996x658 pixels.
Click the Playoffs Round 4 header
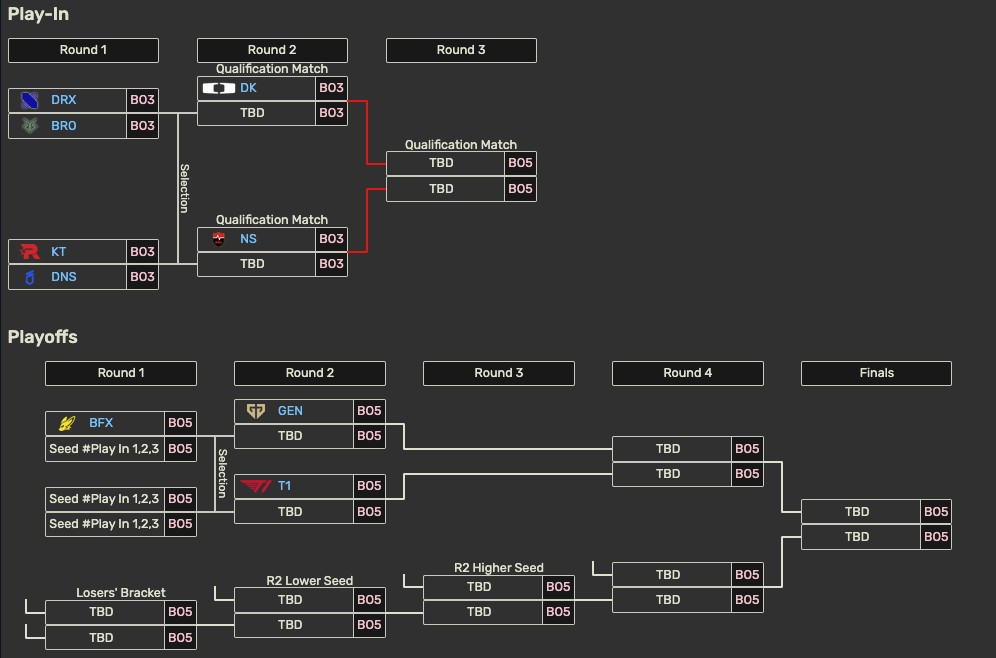(x=688, y=373)
